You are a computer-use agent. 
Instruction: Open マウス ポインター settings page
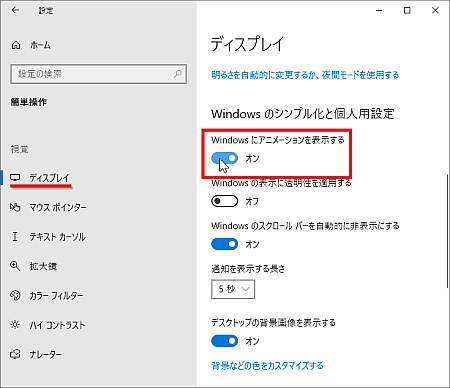pyautogui.click(x=58, y=207)
